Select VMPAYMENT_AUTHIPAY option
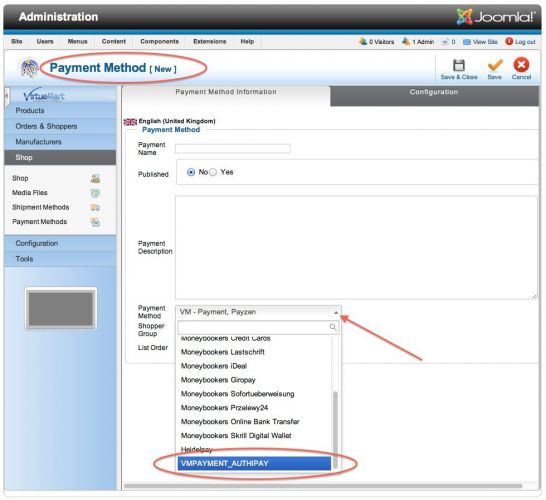Image resolution: width=546 pixels, height=500 pixels. (x=254, y=463)
